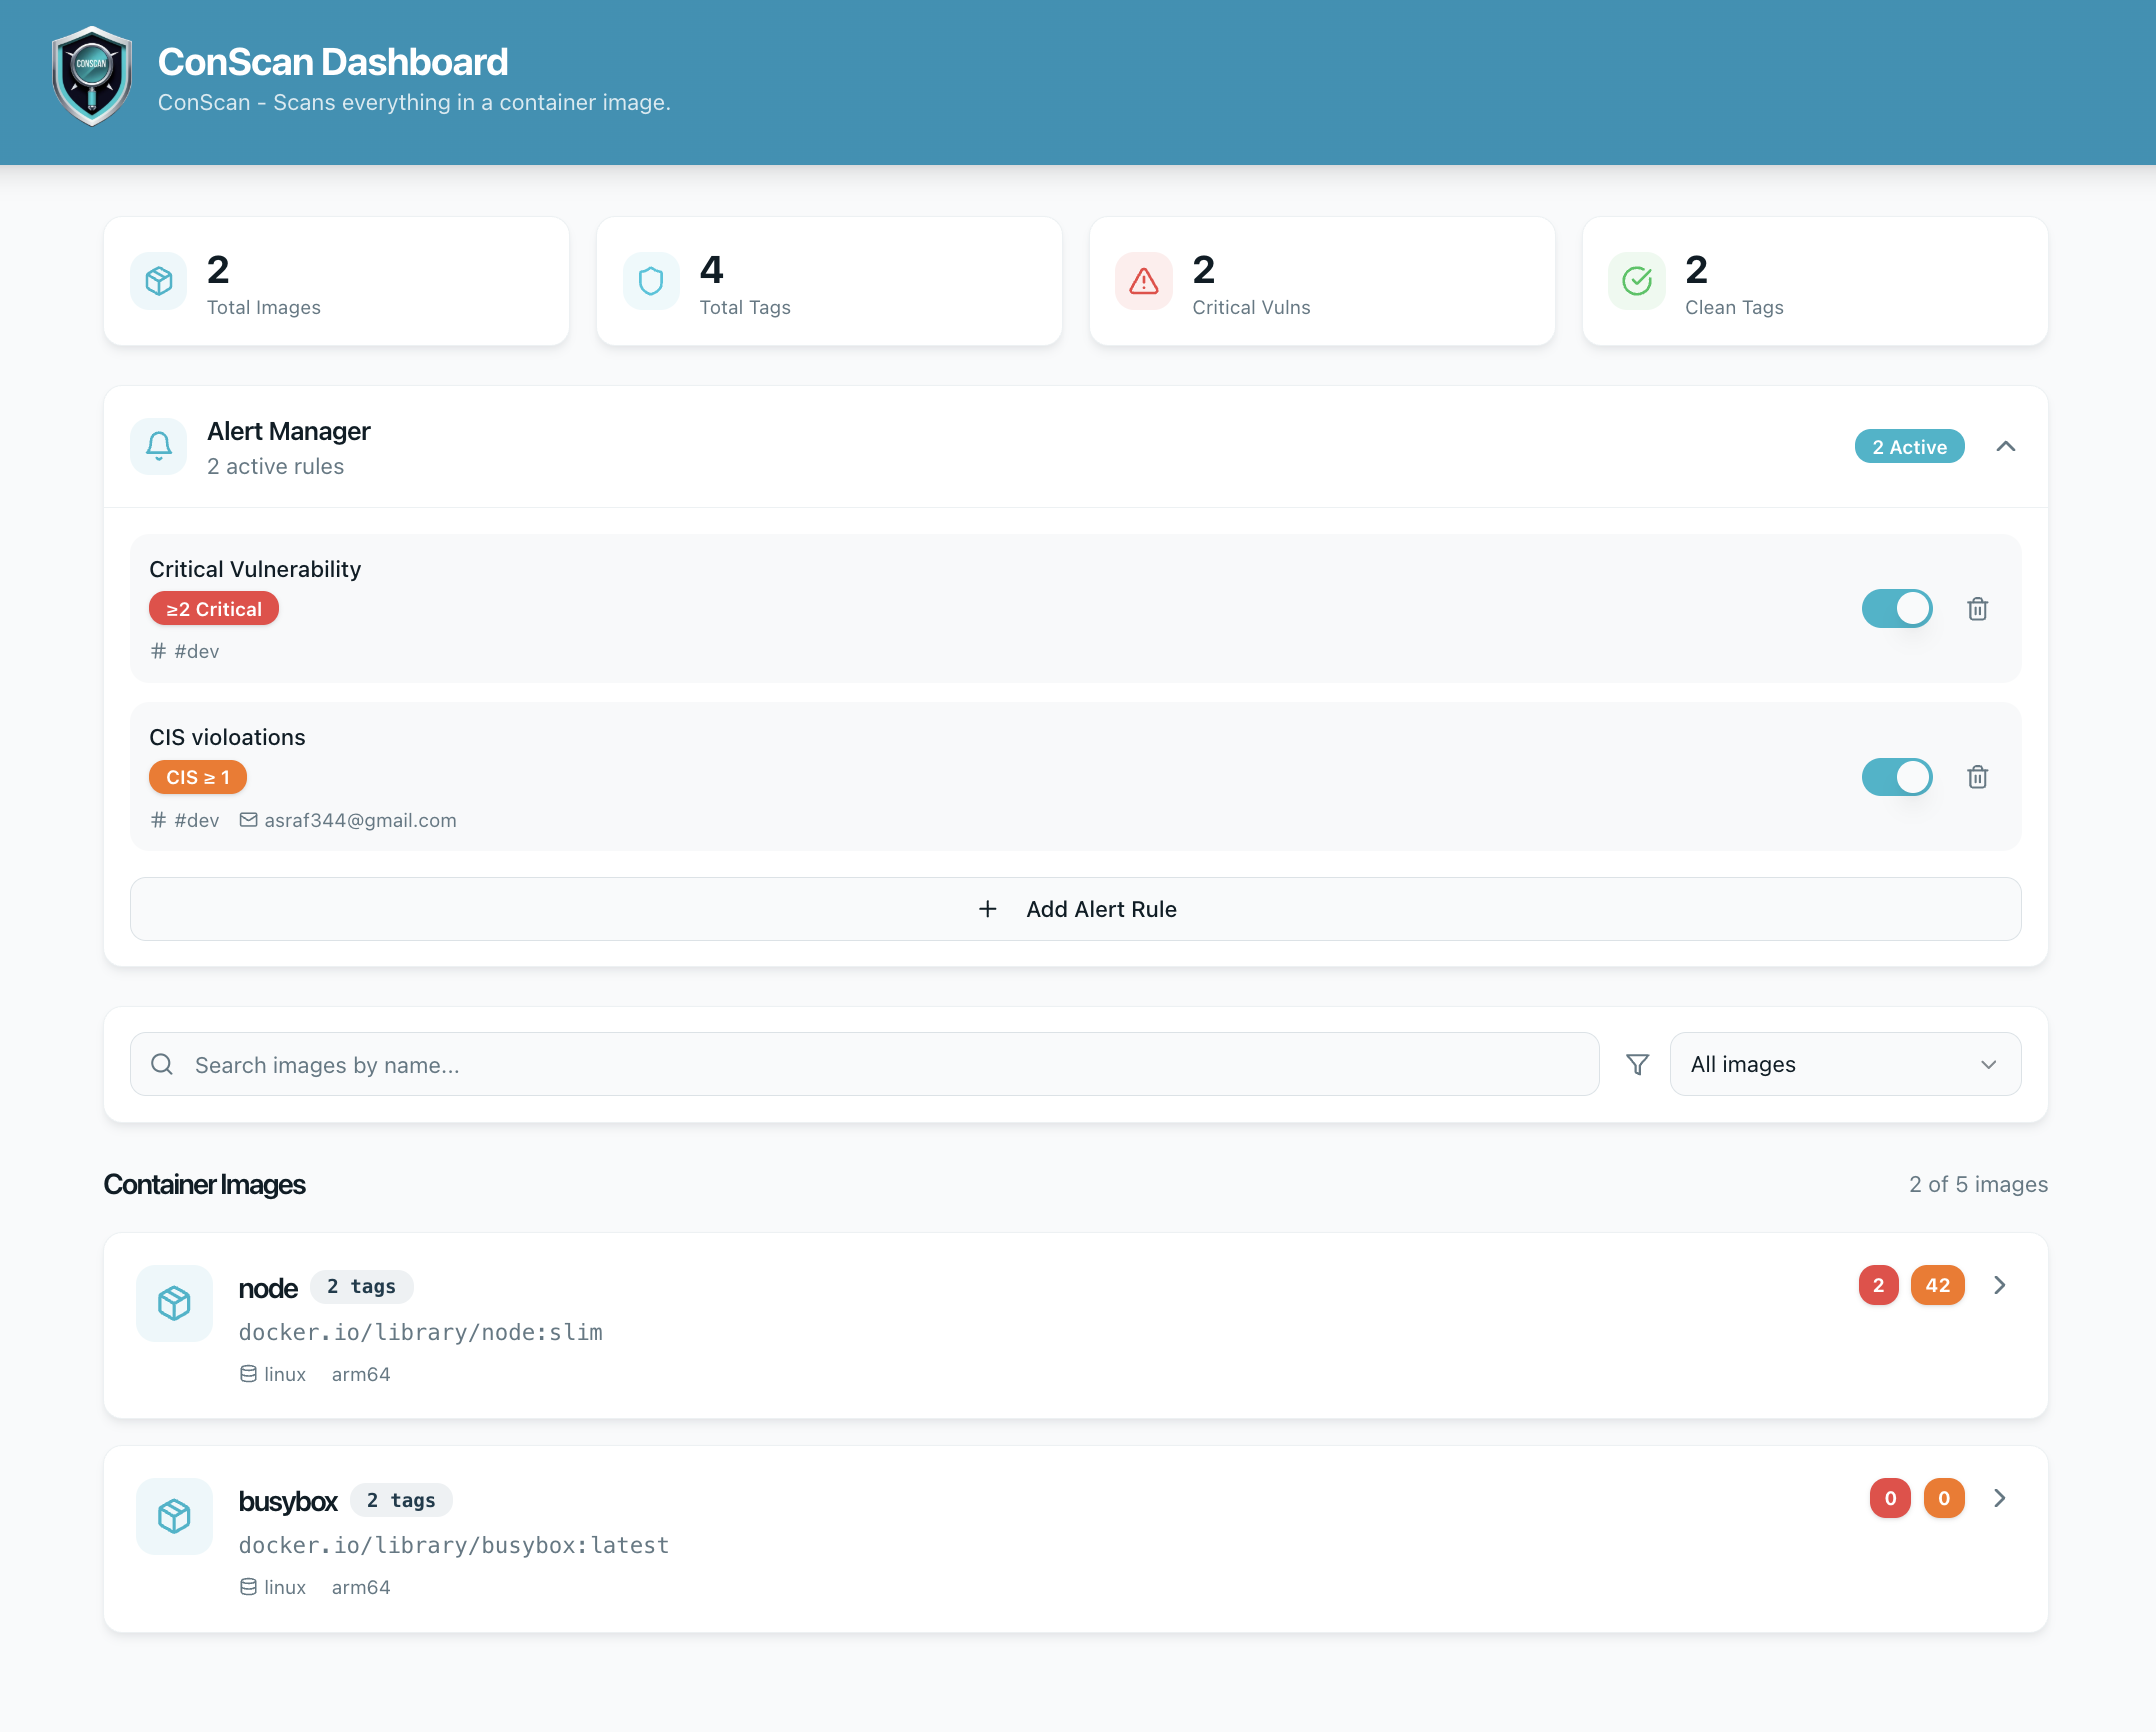Click the Total Tags shield icon
The height and width of the screenshot is (1732, 2156).
click(651, 282)
